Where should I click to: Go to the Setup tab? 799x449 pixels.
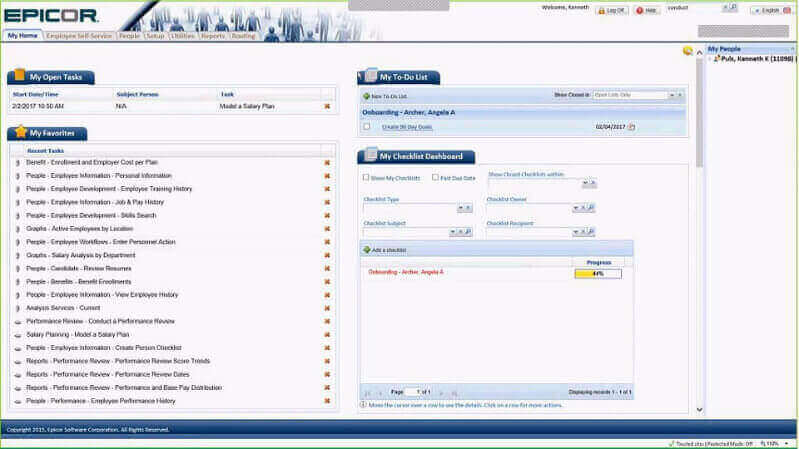point(154,36)
